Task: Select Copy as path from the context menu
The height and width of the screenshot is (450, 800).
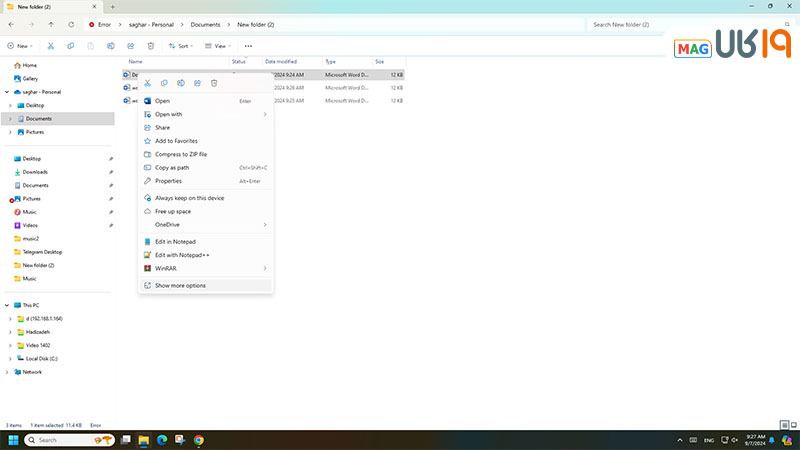Action: [x=172, y=167]
